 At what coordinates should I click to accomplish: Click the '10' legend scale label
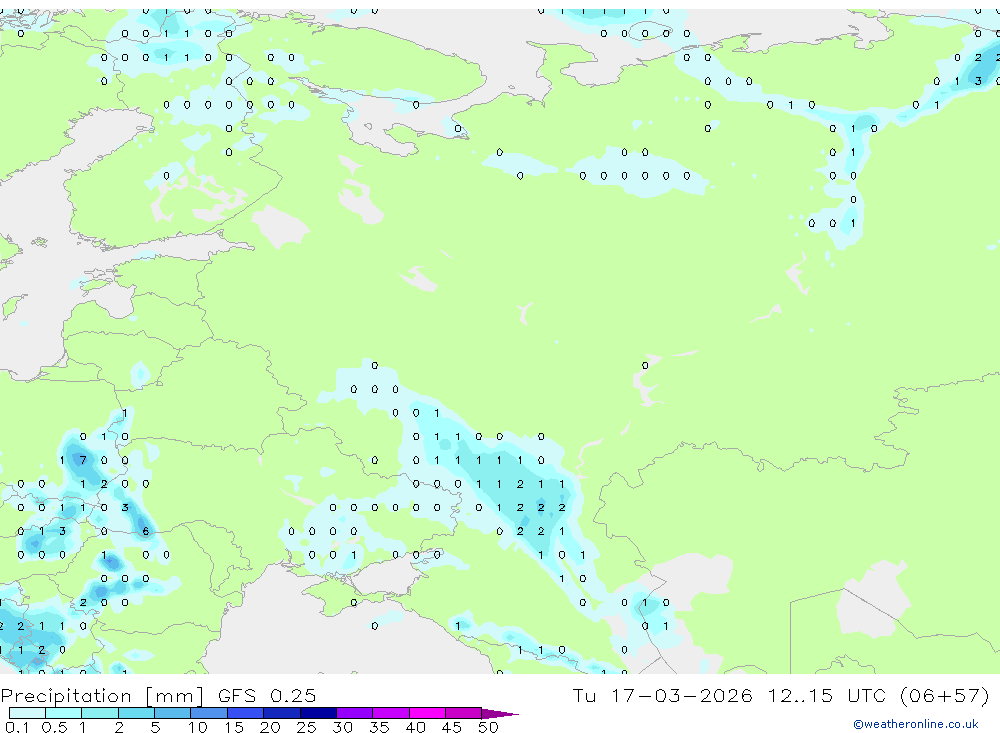click(x=198, y=727)
